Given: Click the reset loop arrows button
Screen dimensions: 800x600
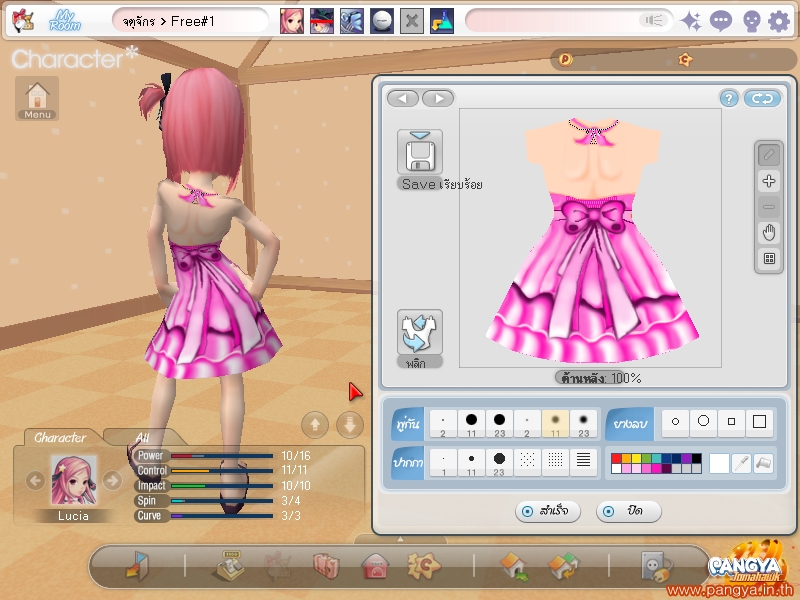Looking at the screenshot, I should click(762, 98).
